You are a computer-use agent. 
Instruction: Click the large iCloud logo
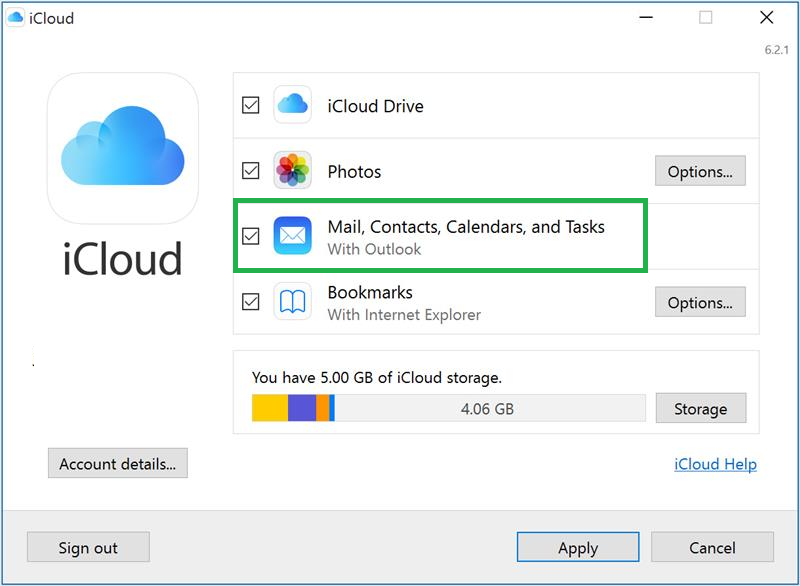coord(122,148)
